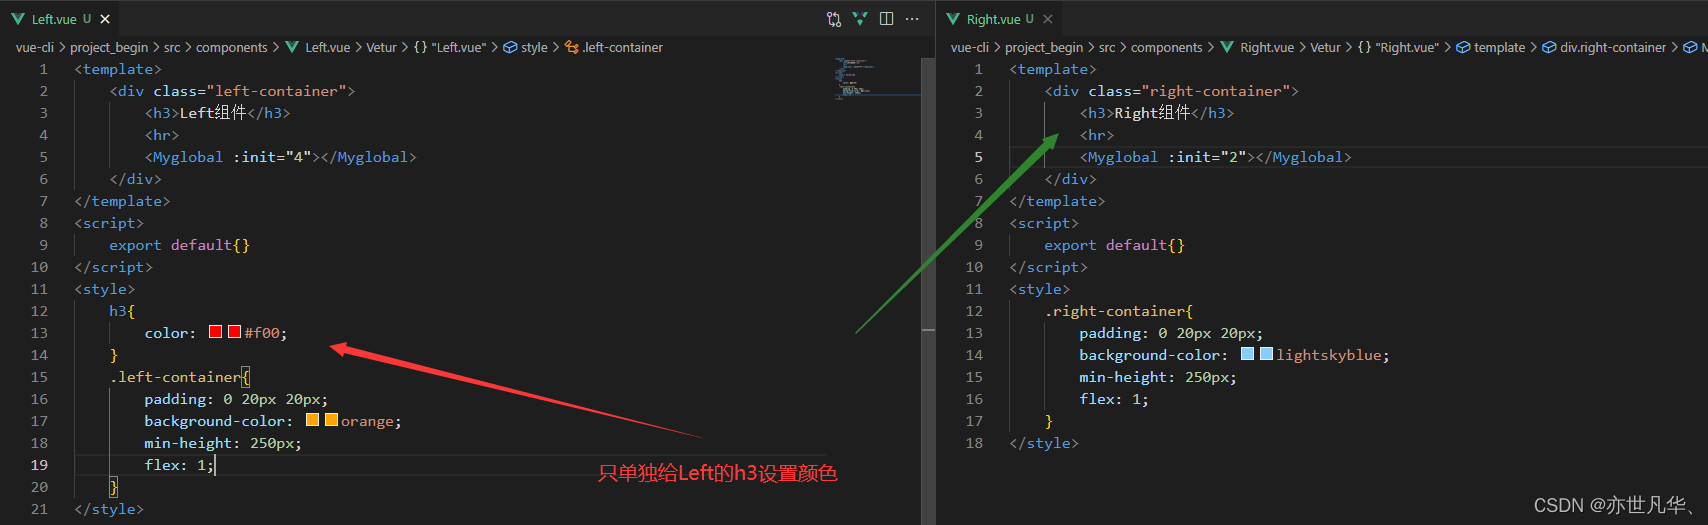Click project_begin breadcrumb in right editor
The height and width of the screenshot is (525, 1708).
tap(1043, 47)
